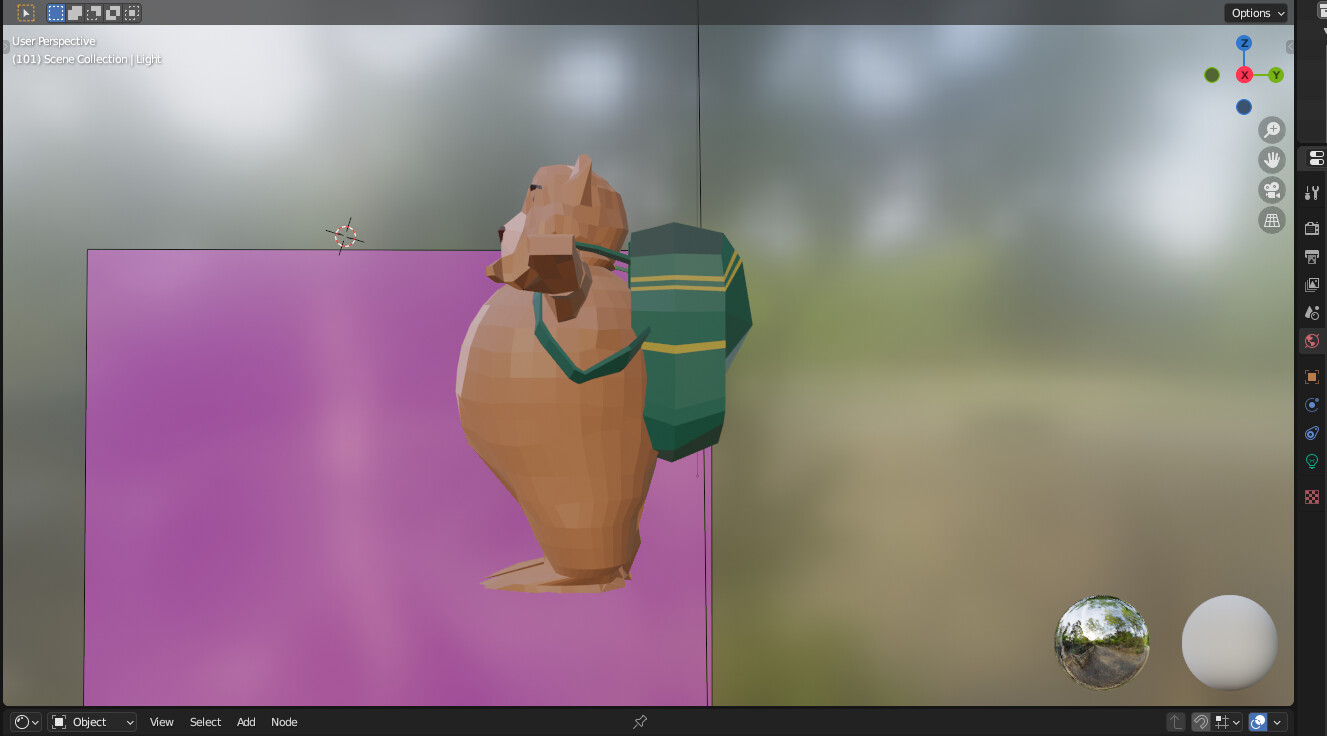Click the zoom view magnifier icon
Image resolution: width=1327 pixels, height=736 pixels.
pyautogui.click(x=1272, y=129)
